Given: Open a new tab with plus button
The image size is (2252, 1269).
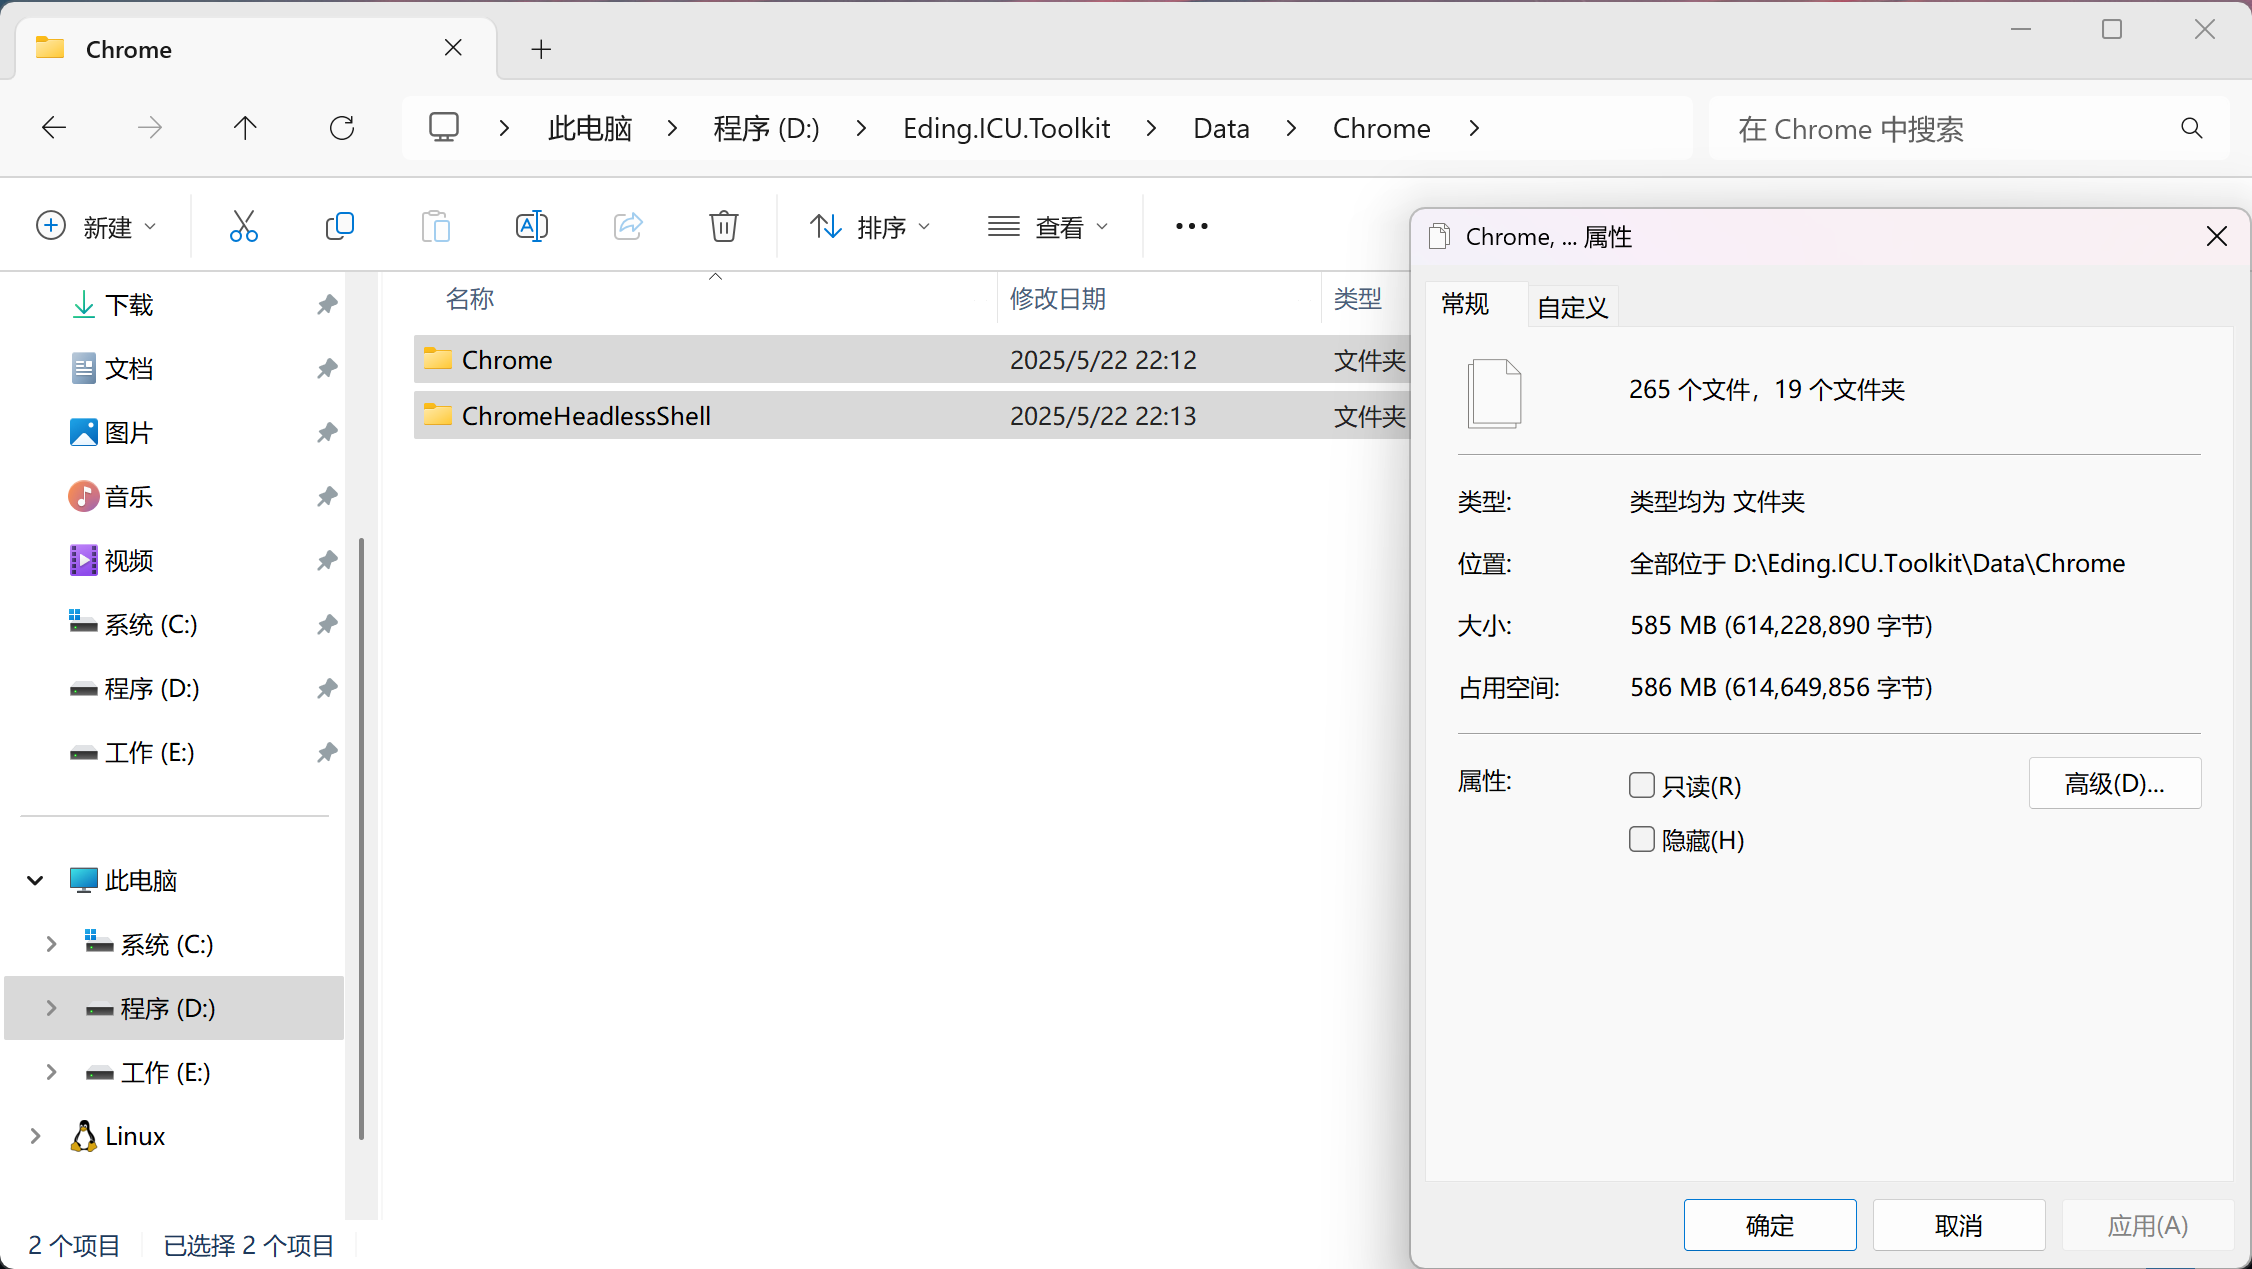Looking at the screenshot, I should [x=541, y=49].
